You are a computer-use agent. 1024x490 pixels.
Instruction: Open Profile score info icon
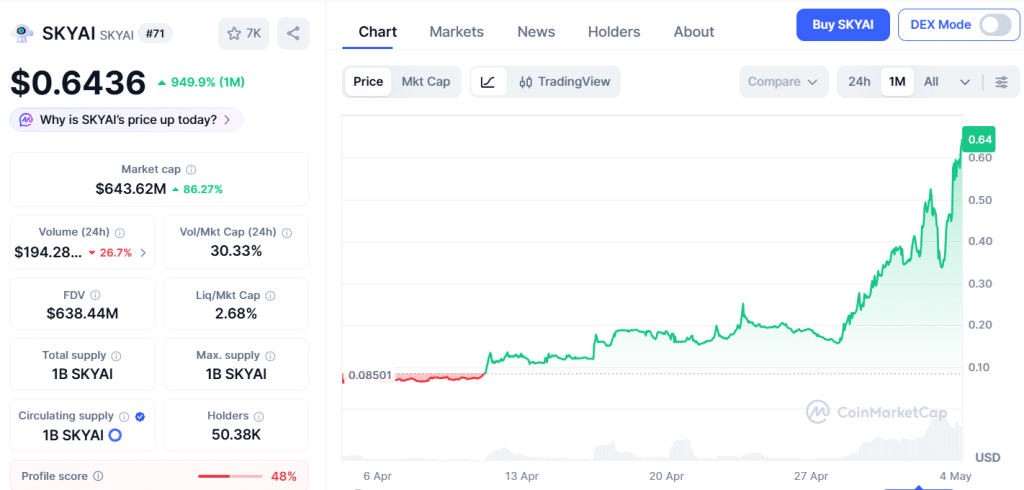pyautogui.click(x=98, y=476)
